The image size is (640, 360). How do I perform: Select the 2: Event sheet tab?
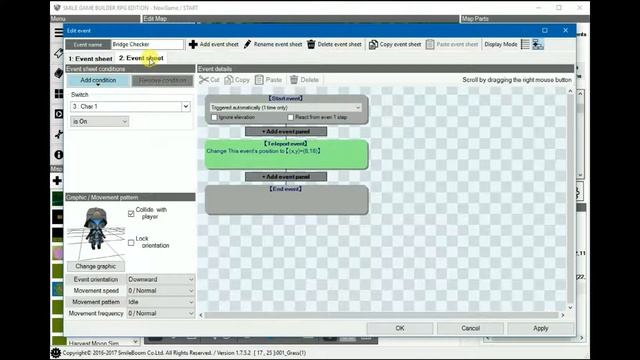point(141,58)
